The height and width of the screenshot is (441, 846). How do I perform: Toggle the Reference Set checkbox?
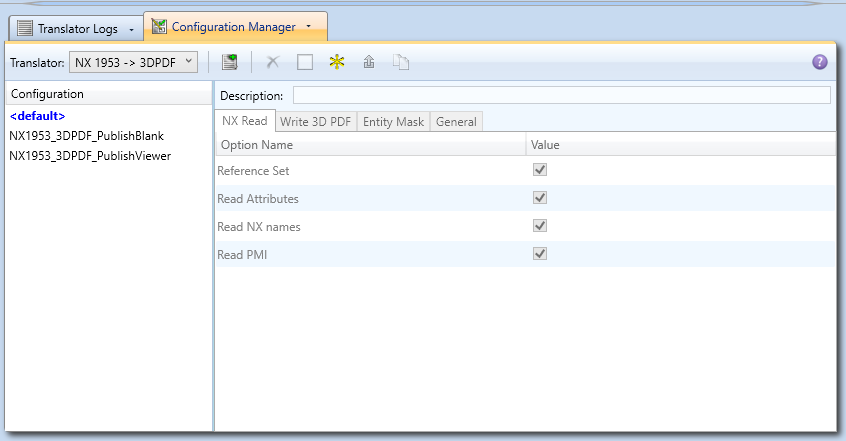[540, 169]
